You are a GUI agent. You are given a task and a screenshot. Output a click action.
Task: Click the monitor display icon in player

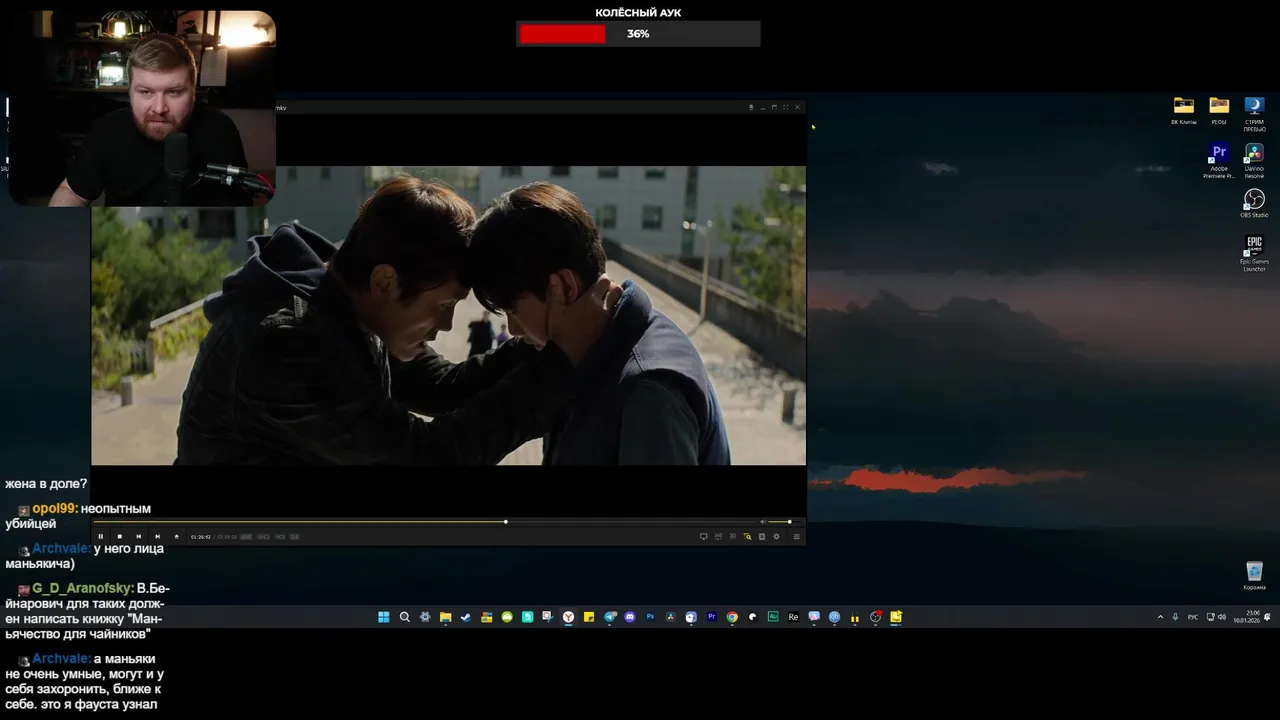coord(703,537)
